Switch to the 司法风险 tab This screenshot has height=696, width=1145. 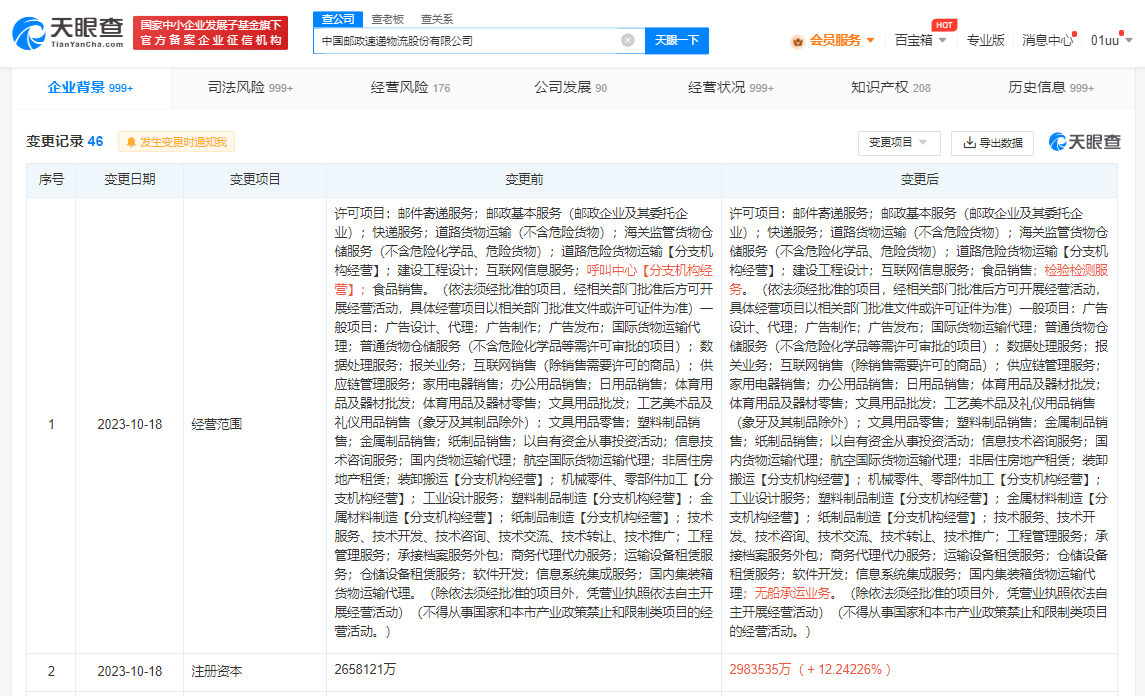tap(250, 88)
